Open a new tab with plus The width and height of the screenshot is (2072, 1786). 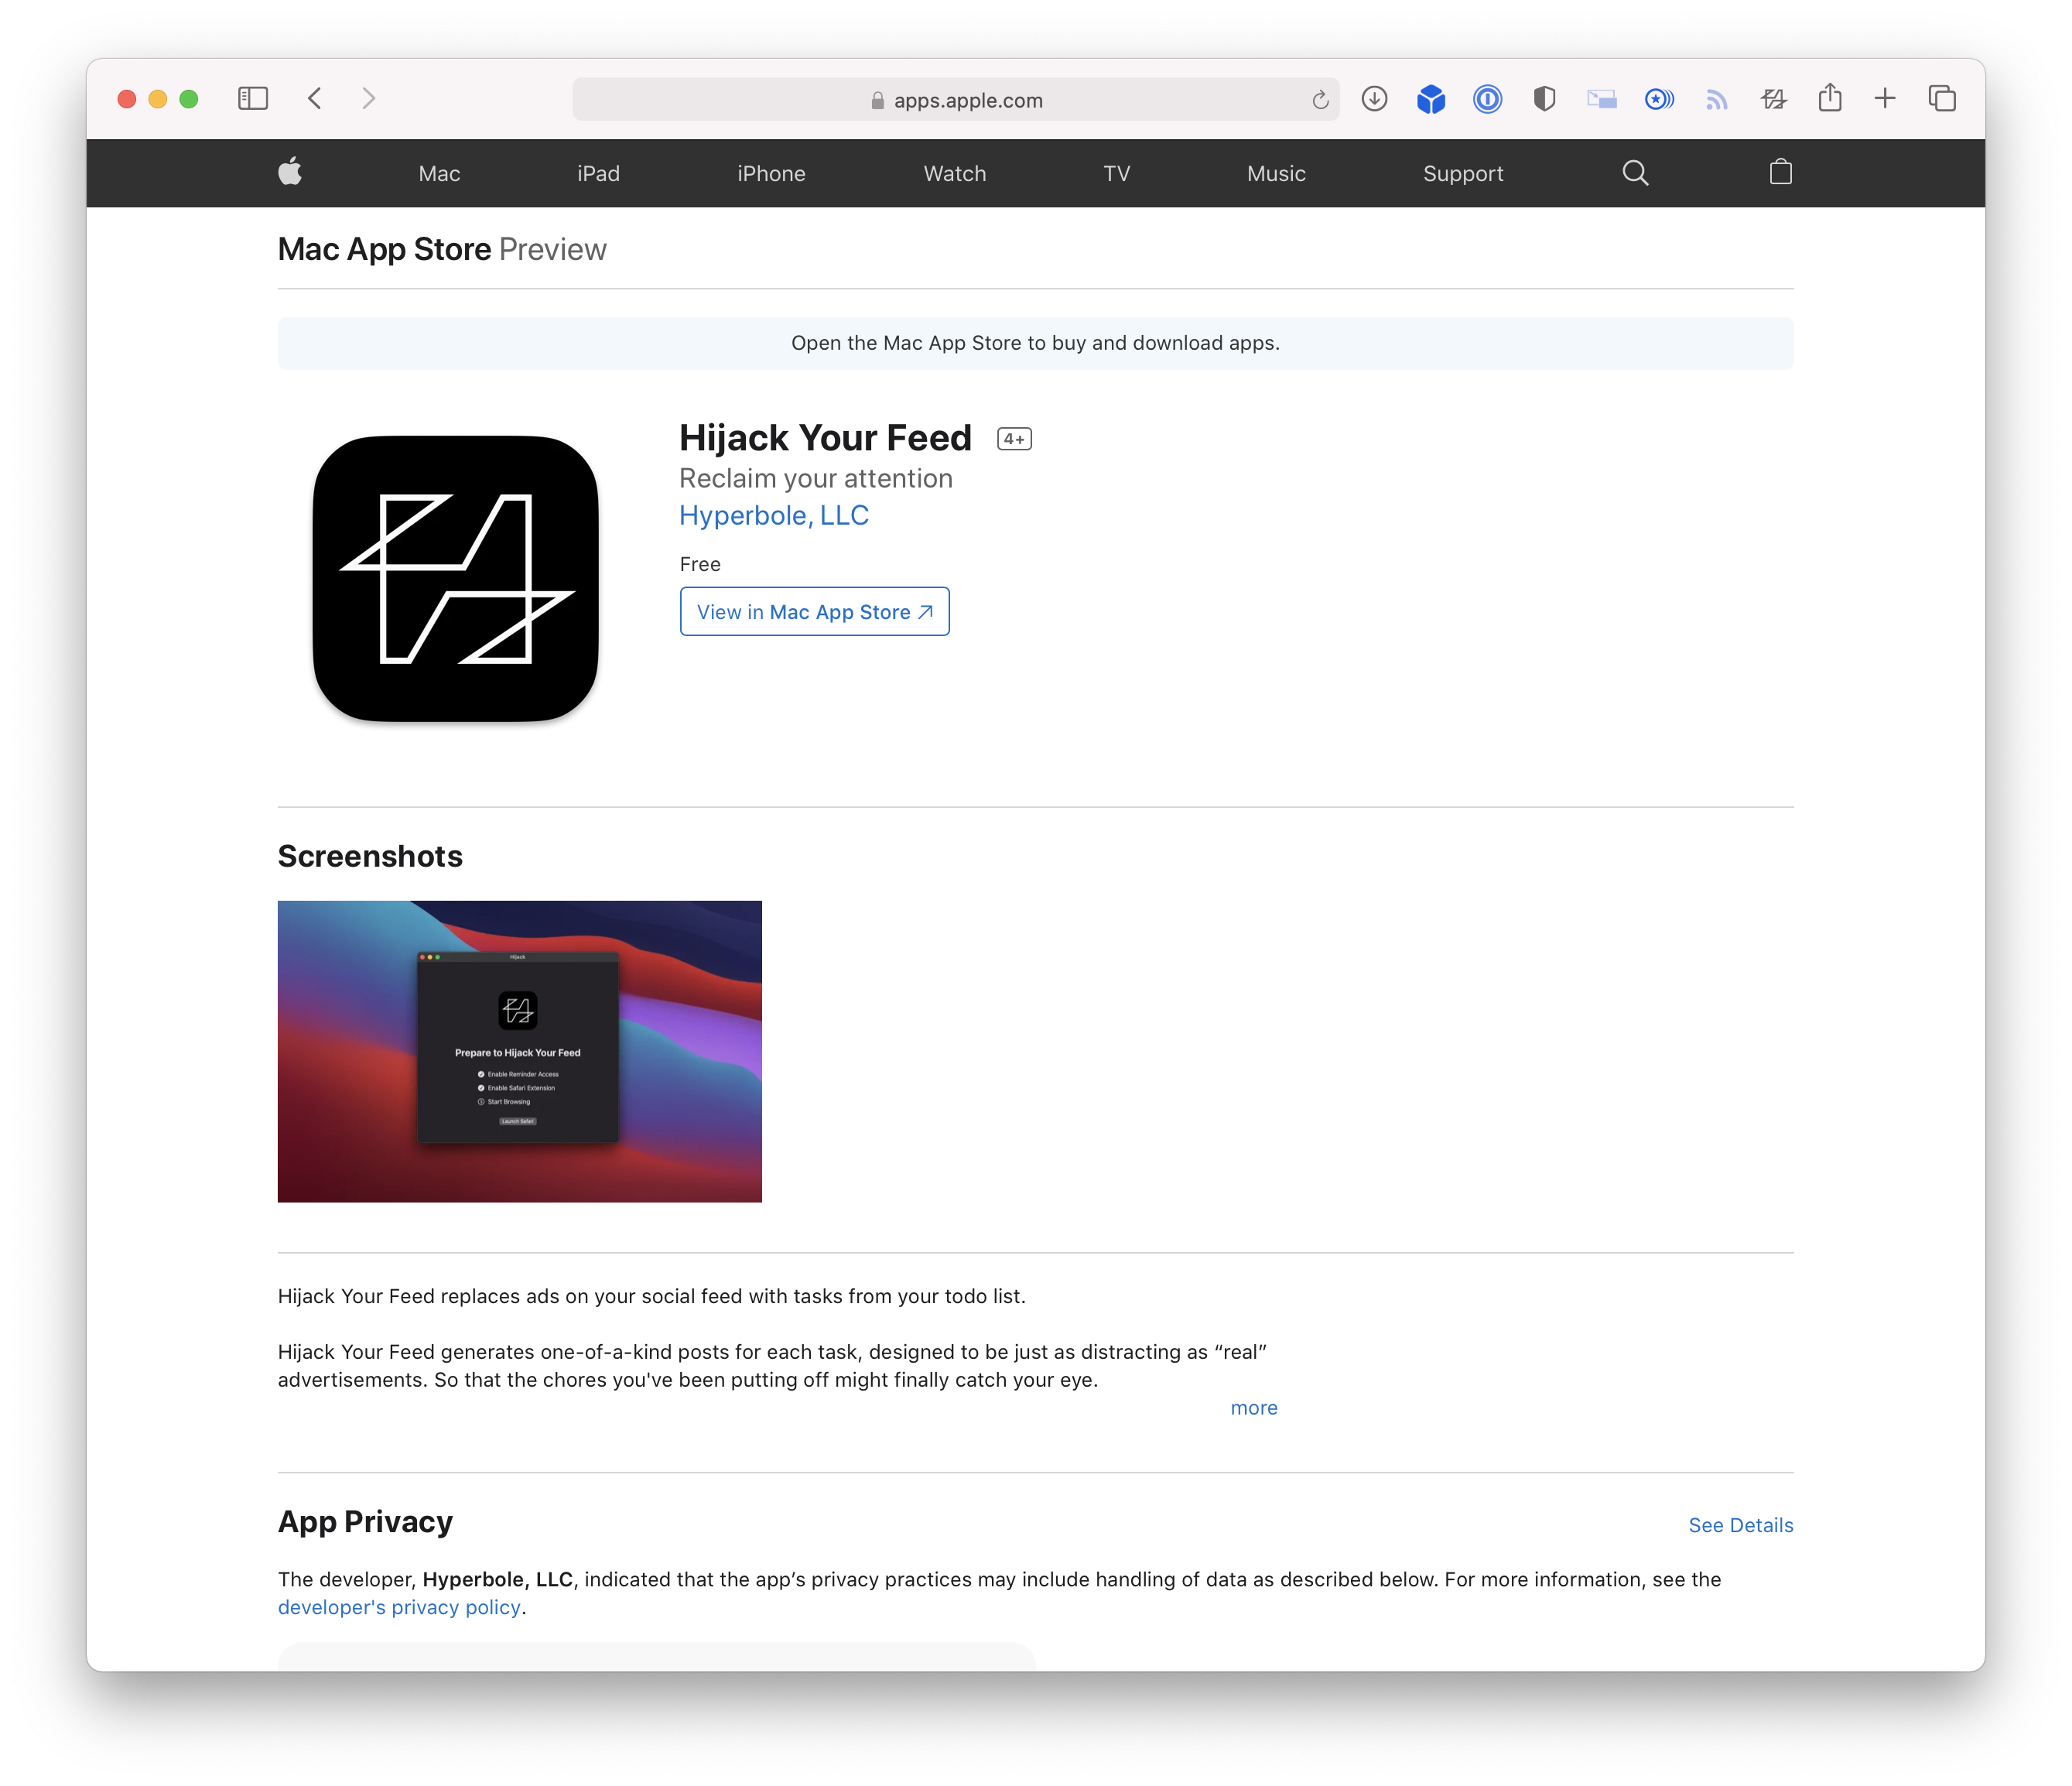pyautogui.click(x=1885, y=98)
